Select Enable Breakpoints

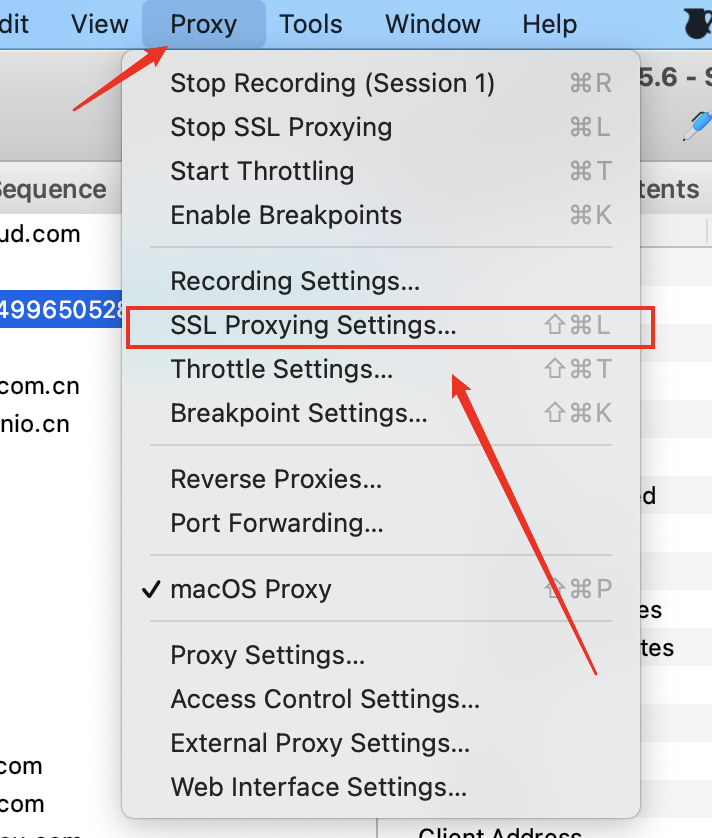286,215
